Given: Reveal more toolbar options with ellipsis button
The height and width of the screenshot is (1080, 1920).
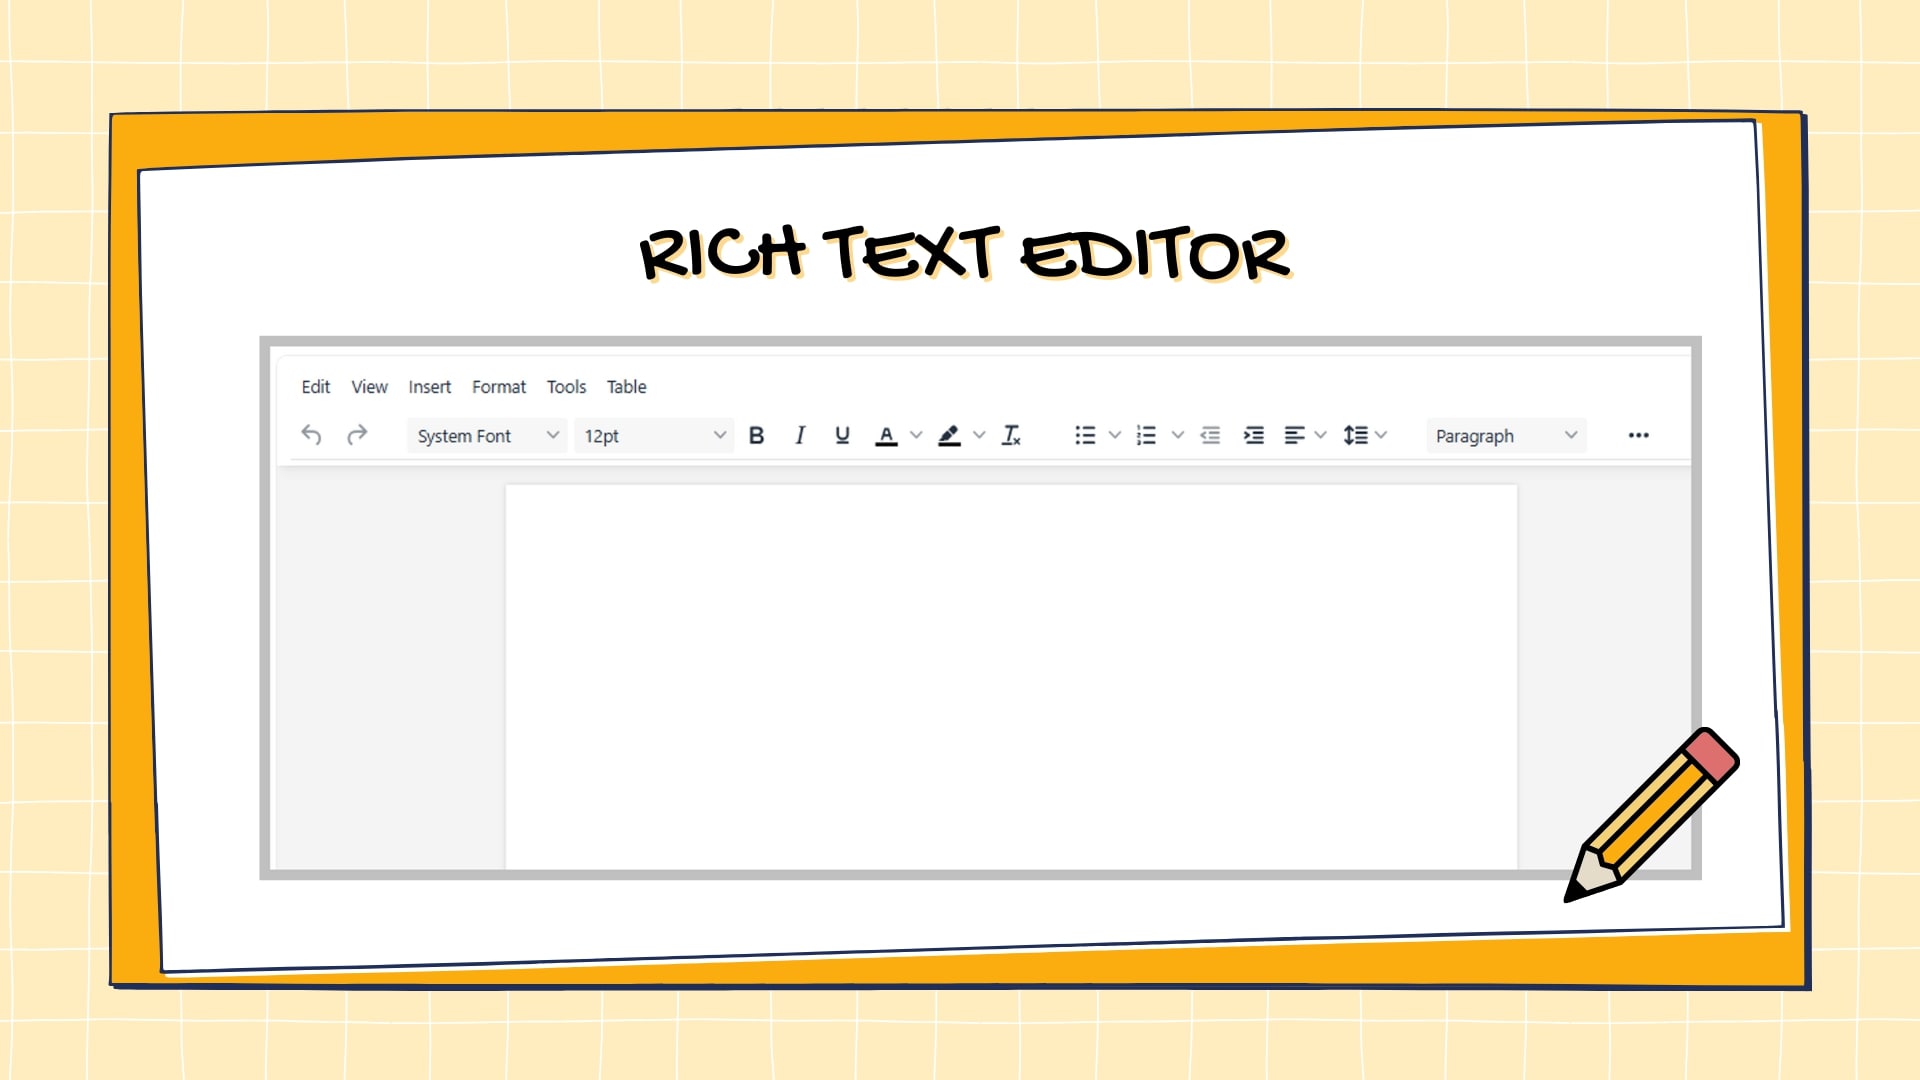Looking at the screenshot, I should [1638, 435].
